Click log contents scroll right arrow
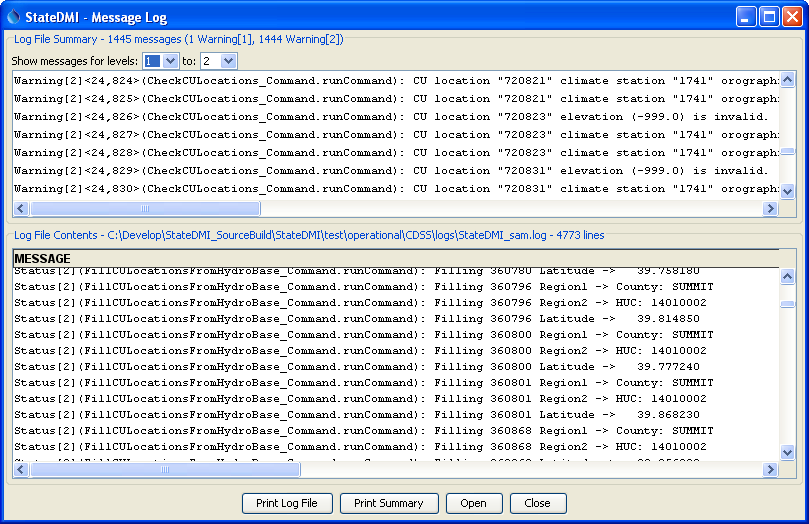The height and width of the screenshot is (524, 809). 770,469
